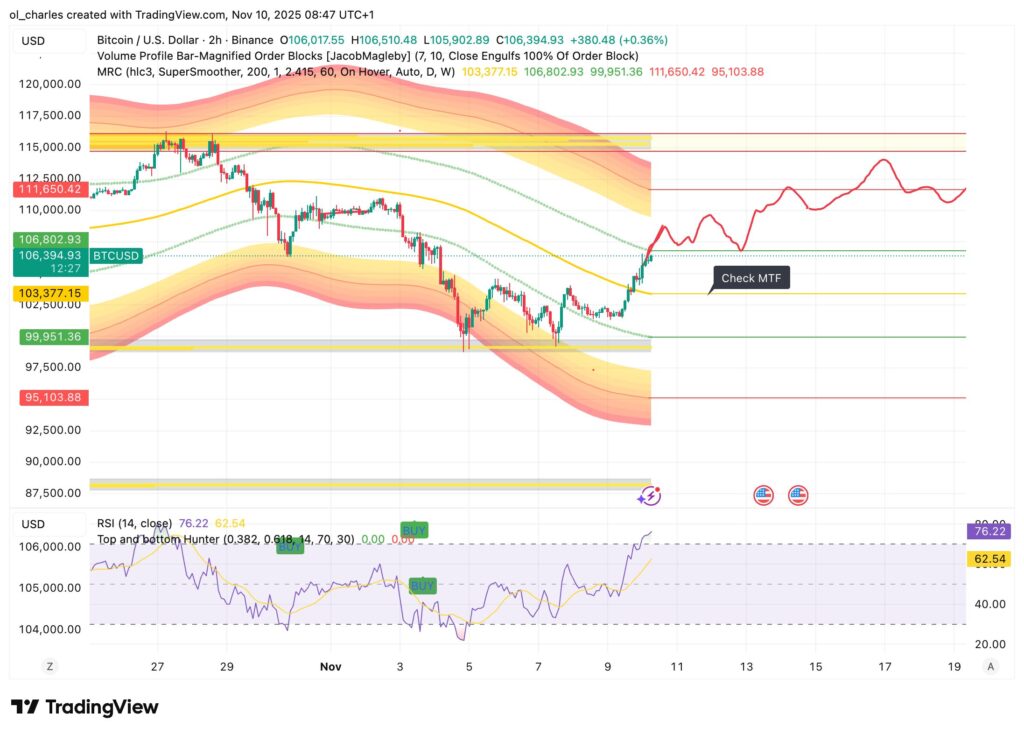Select the BUY marker near November 5 low
1024x735 pixels.
(x=423, y=585)
